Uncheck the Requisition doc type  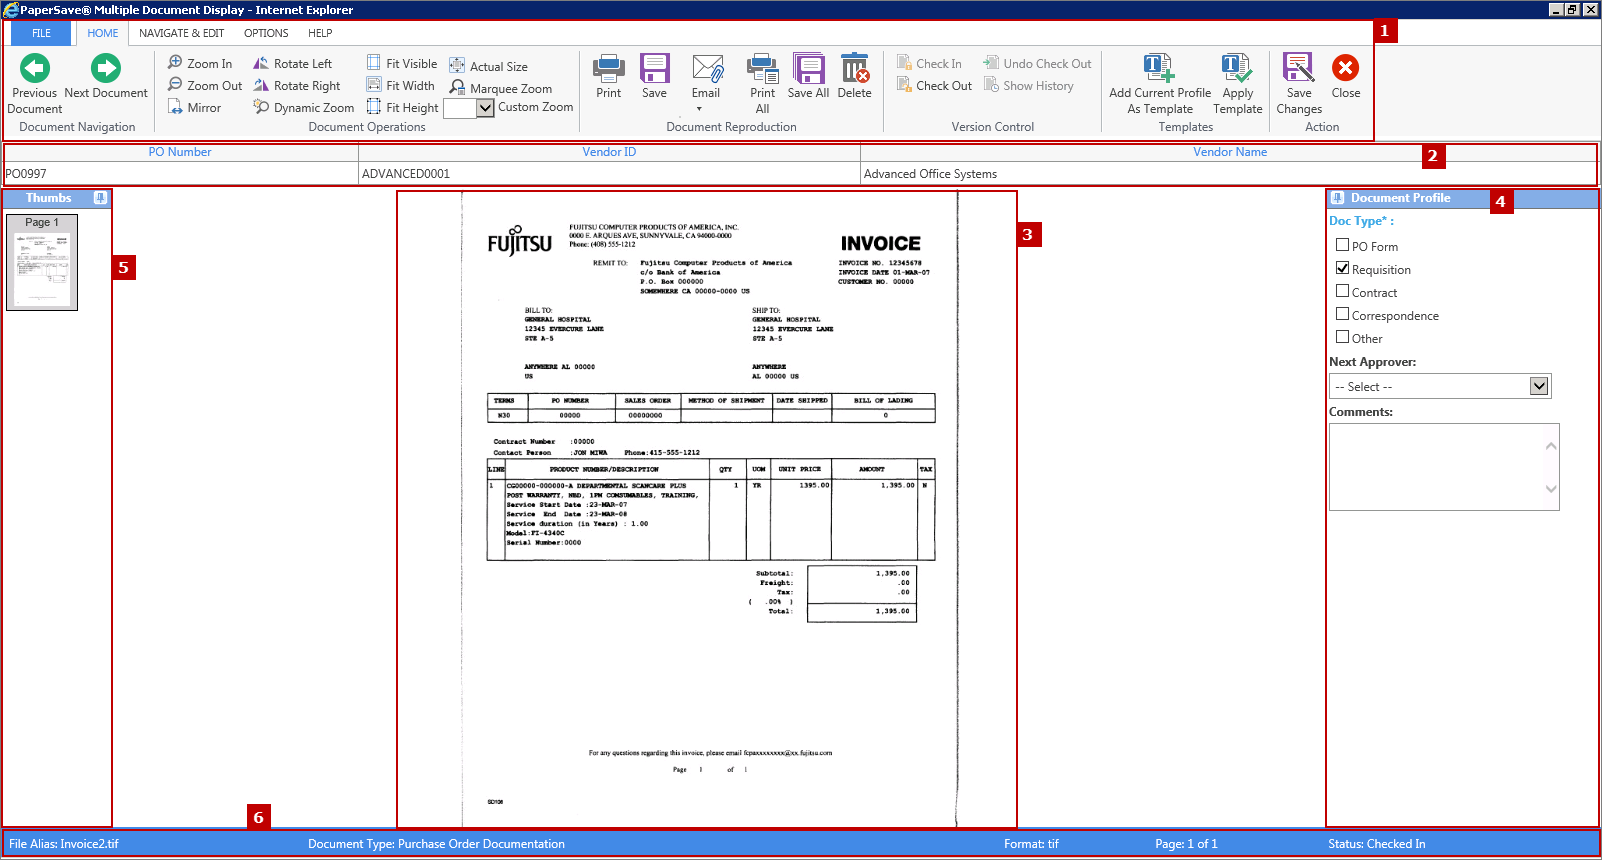click(1342, 268)
